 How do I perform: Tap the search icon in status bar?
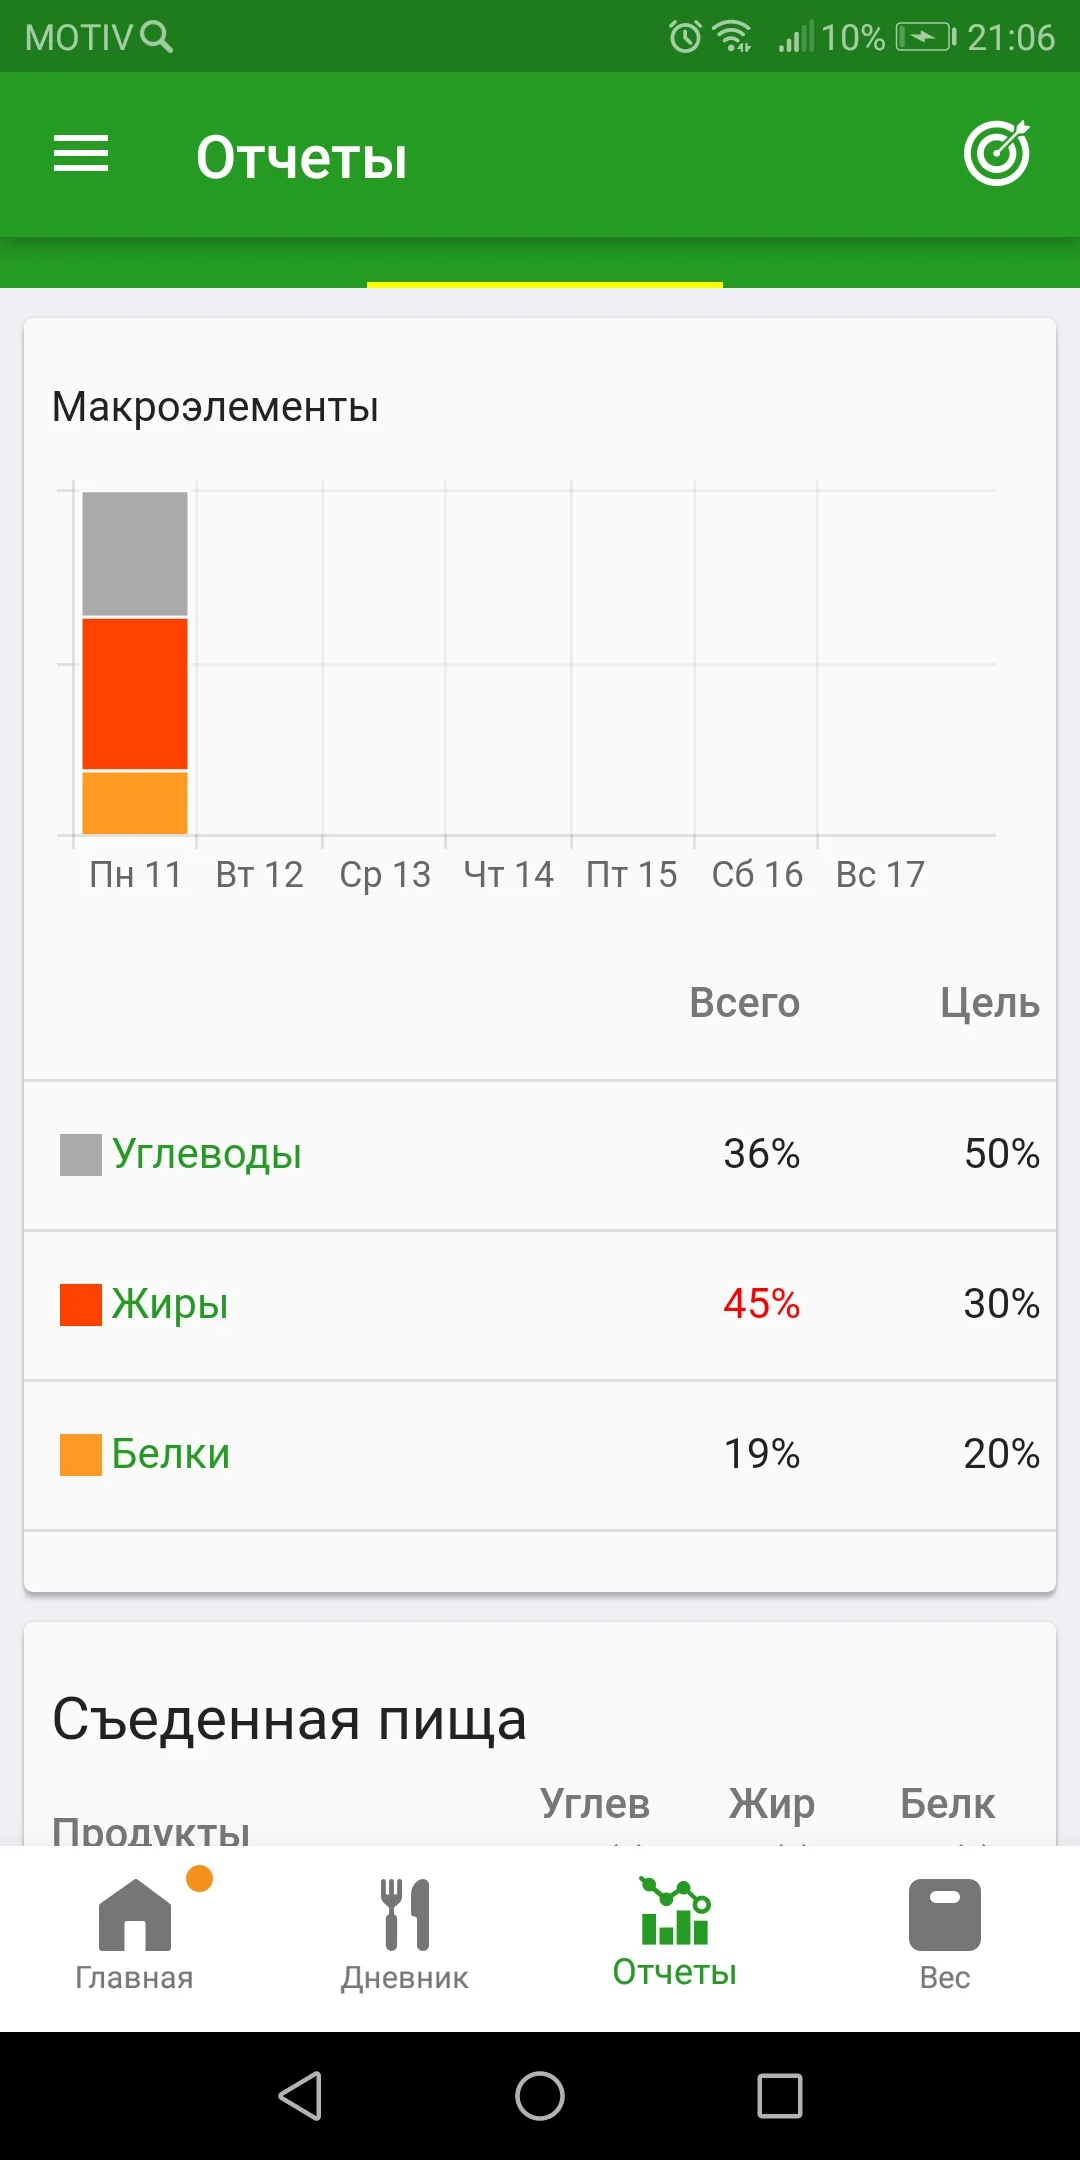pos(157,37)
